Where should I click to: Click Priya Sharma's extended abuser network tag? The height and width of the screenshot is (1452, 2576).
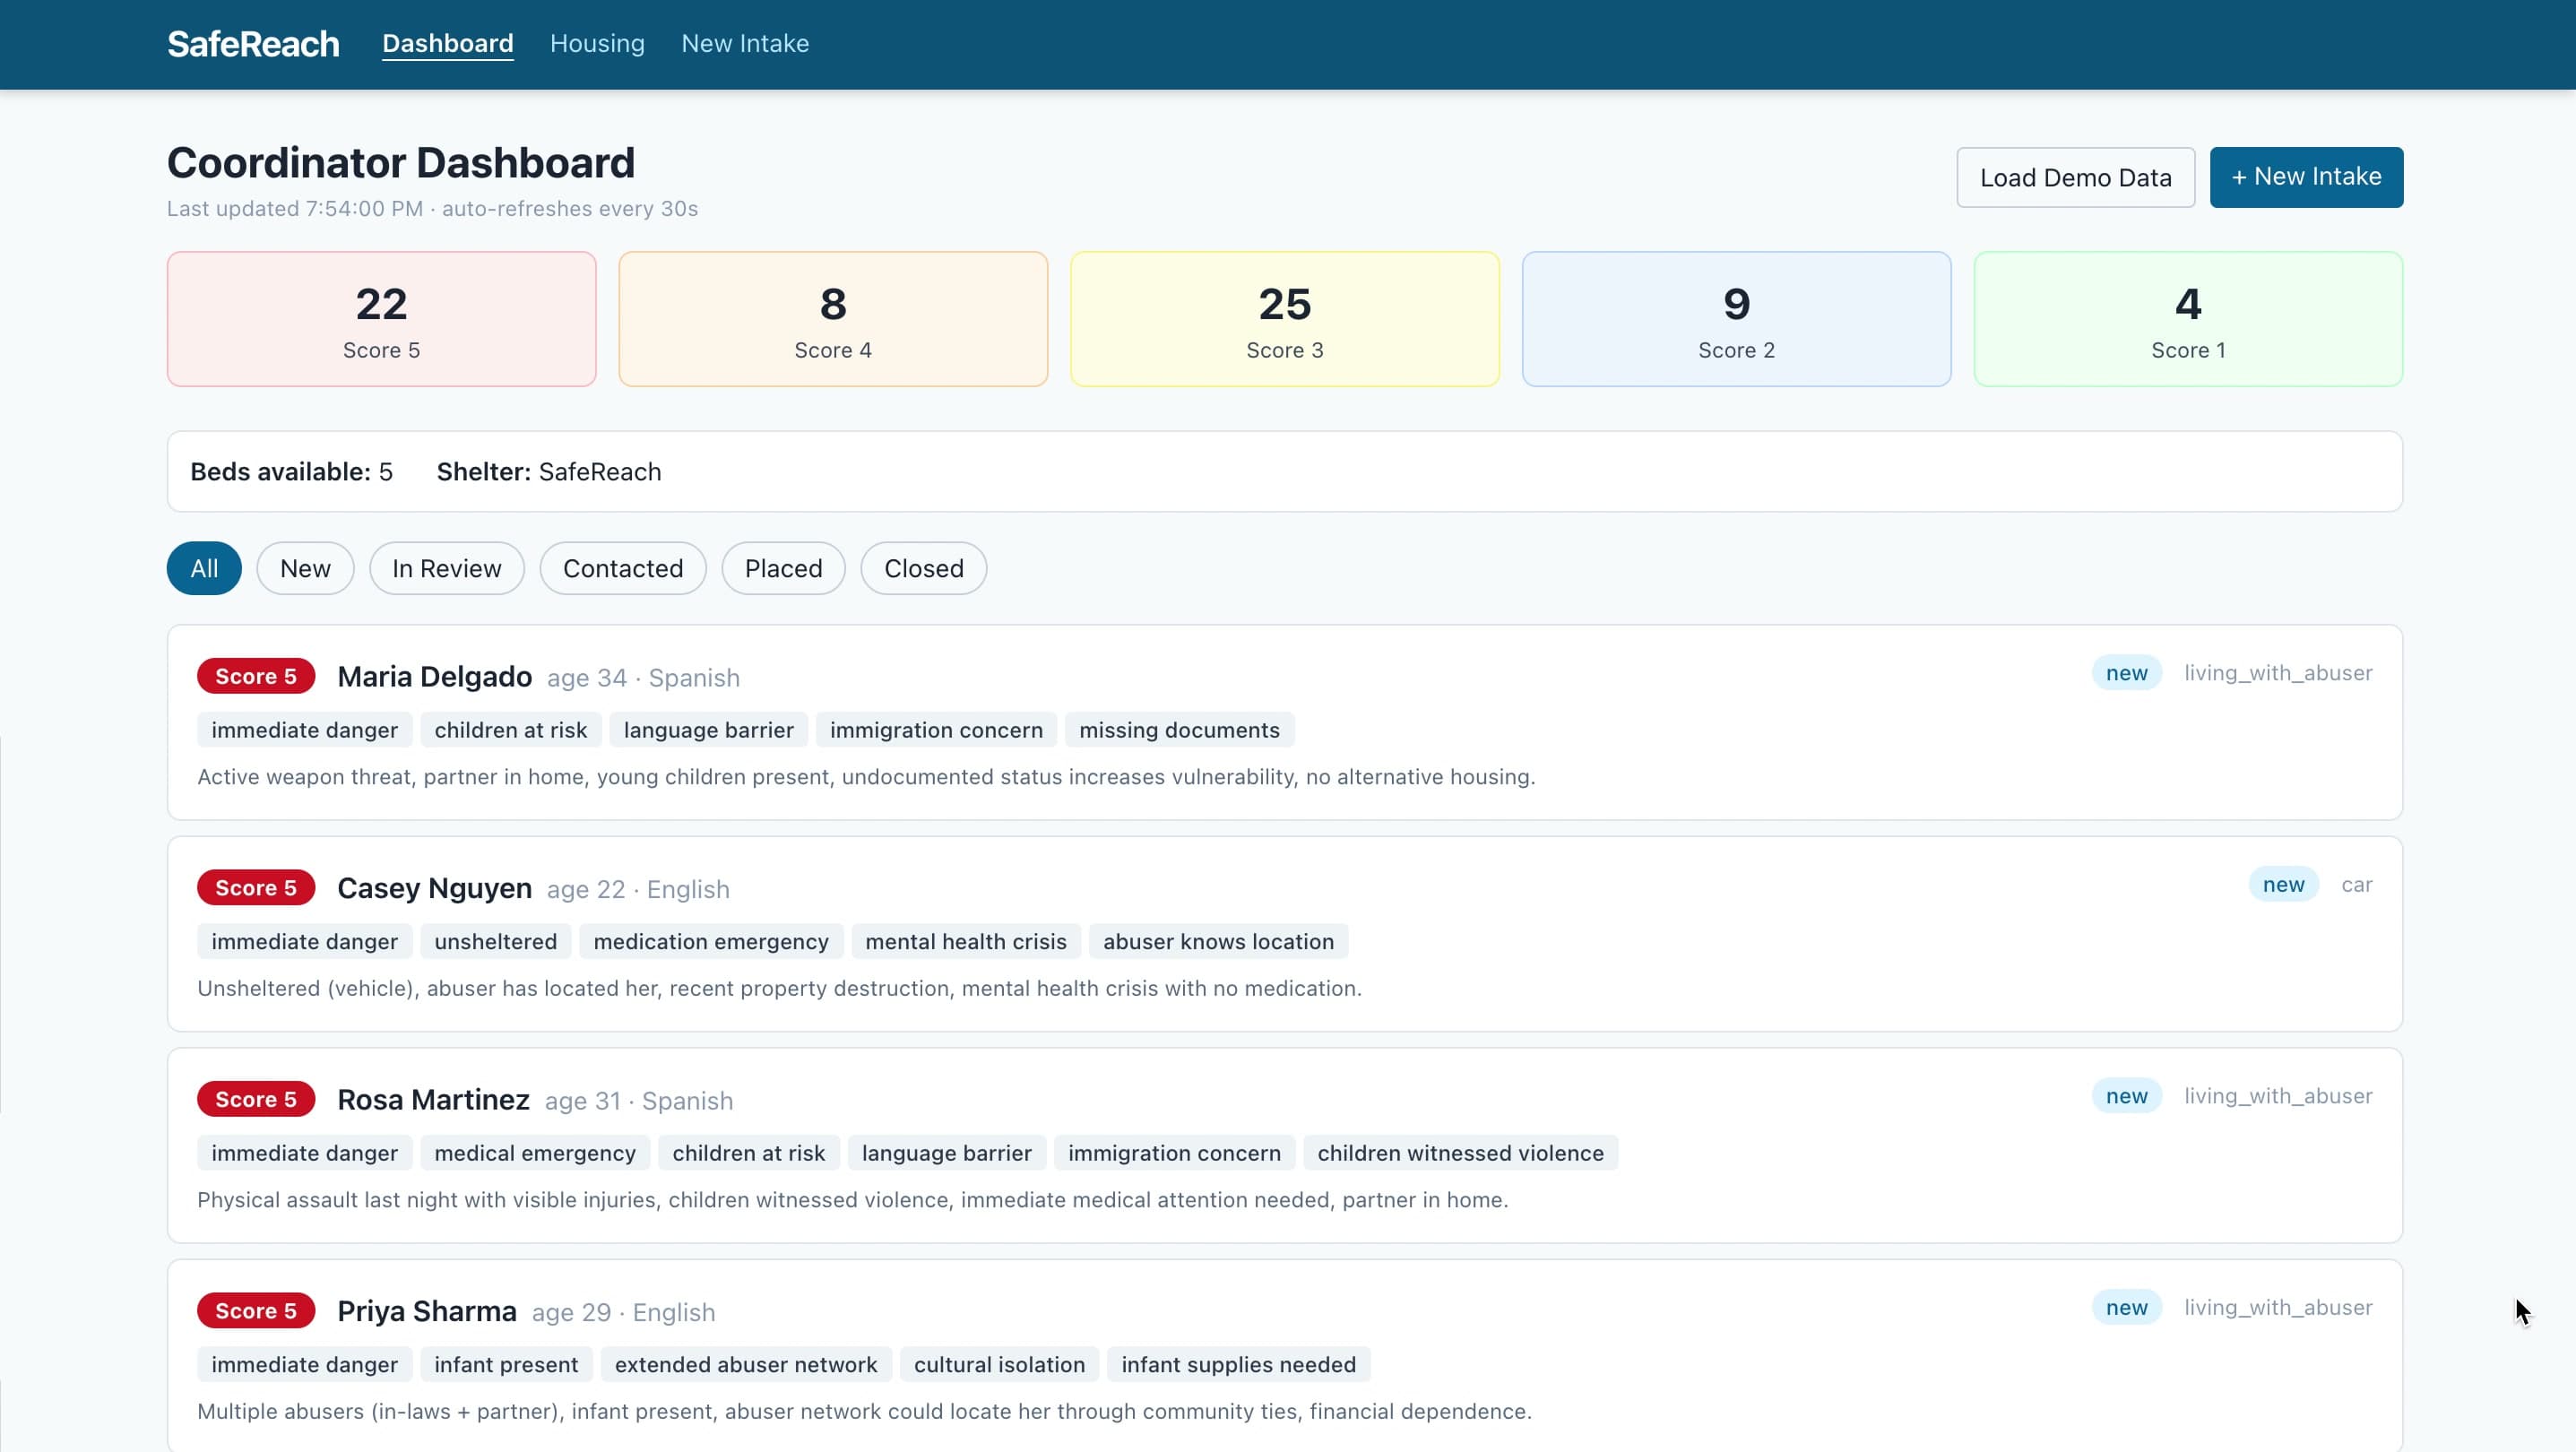click(x=746, y=1365)
